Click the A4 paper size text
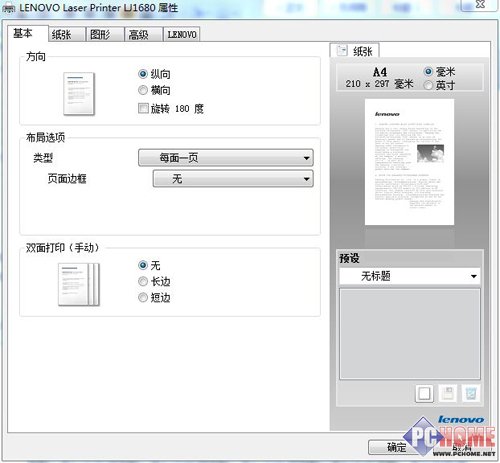This screenshot has width=500, height=463. click(380, 72)
